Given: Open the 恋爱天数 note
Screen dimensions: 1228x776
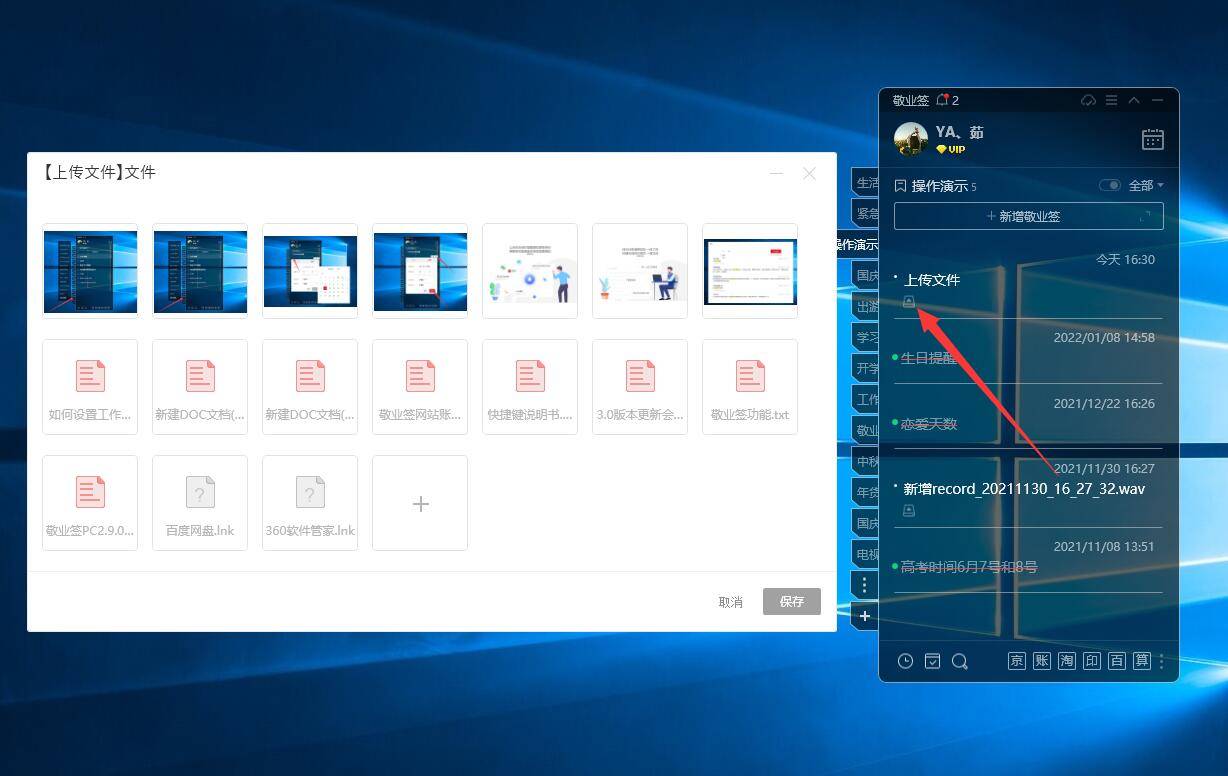Looking at the screenshot, I should (929, 424).
